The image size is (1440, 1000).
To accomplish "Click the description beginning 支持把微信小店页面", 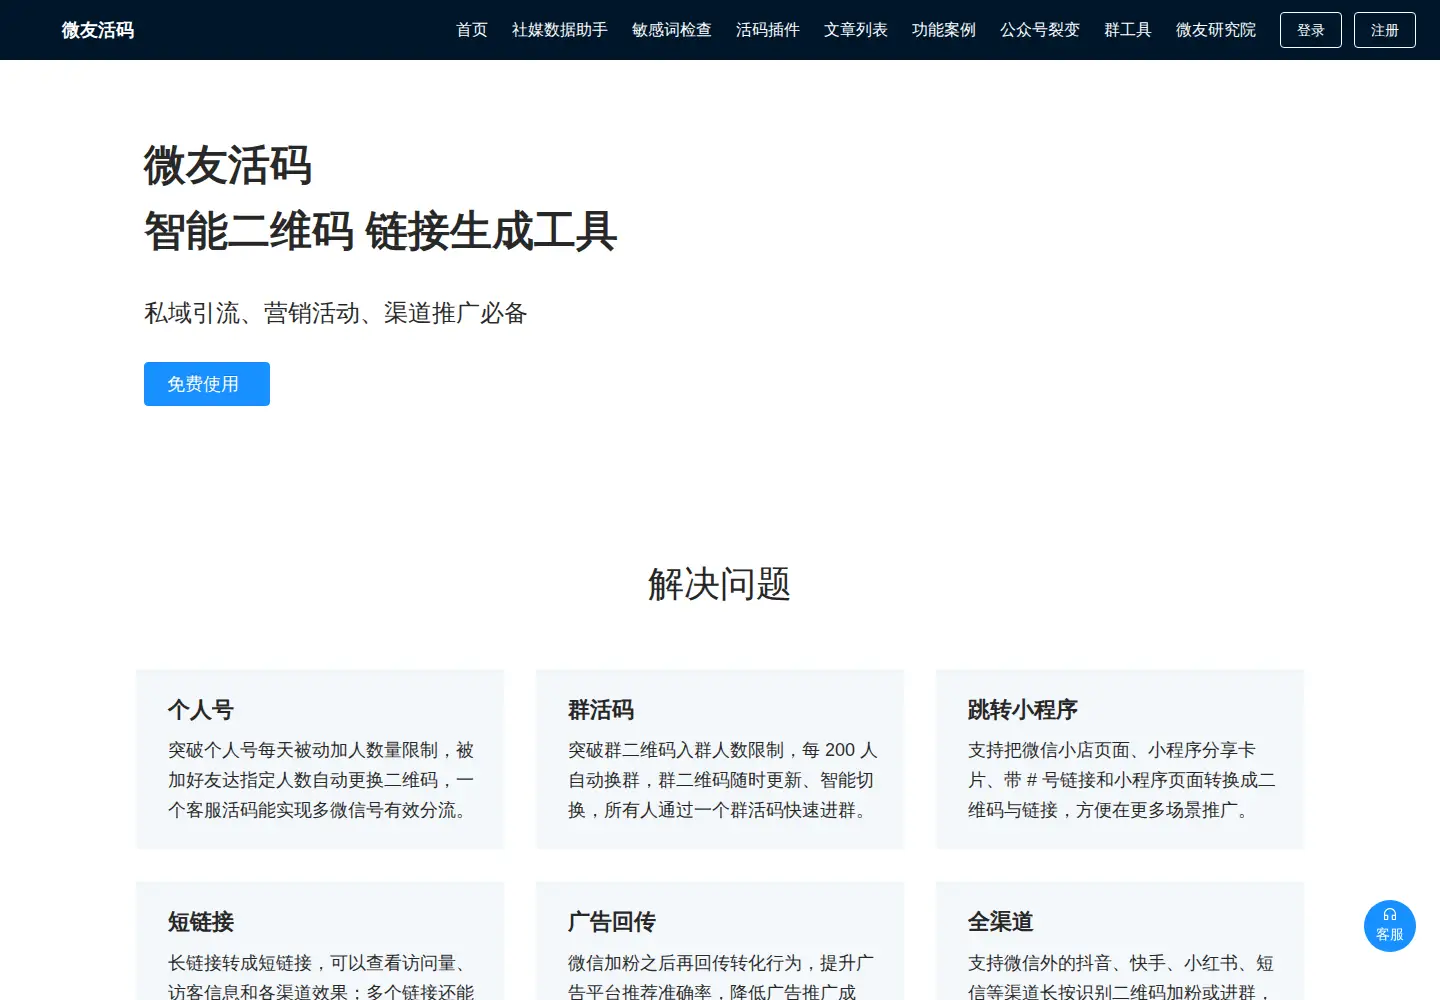I will [x=1122, y=780].
